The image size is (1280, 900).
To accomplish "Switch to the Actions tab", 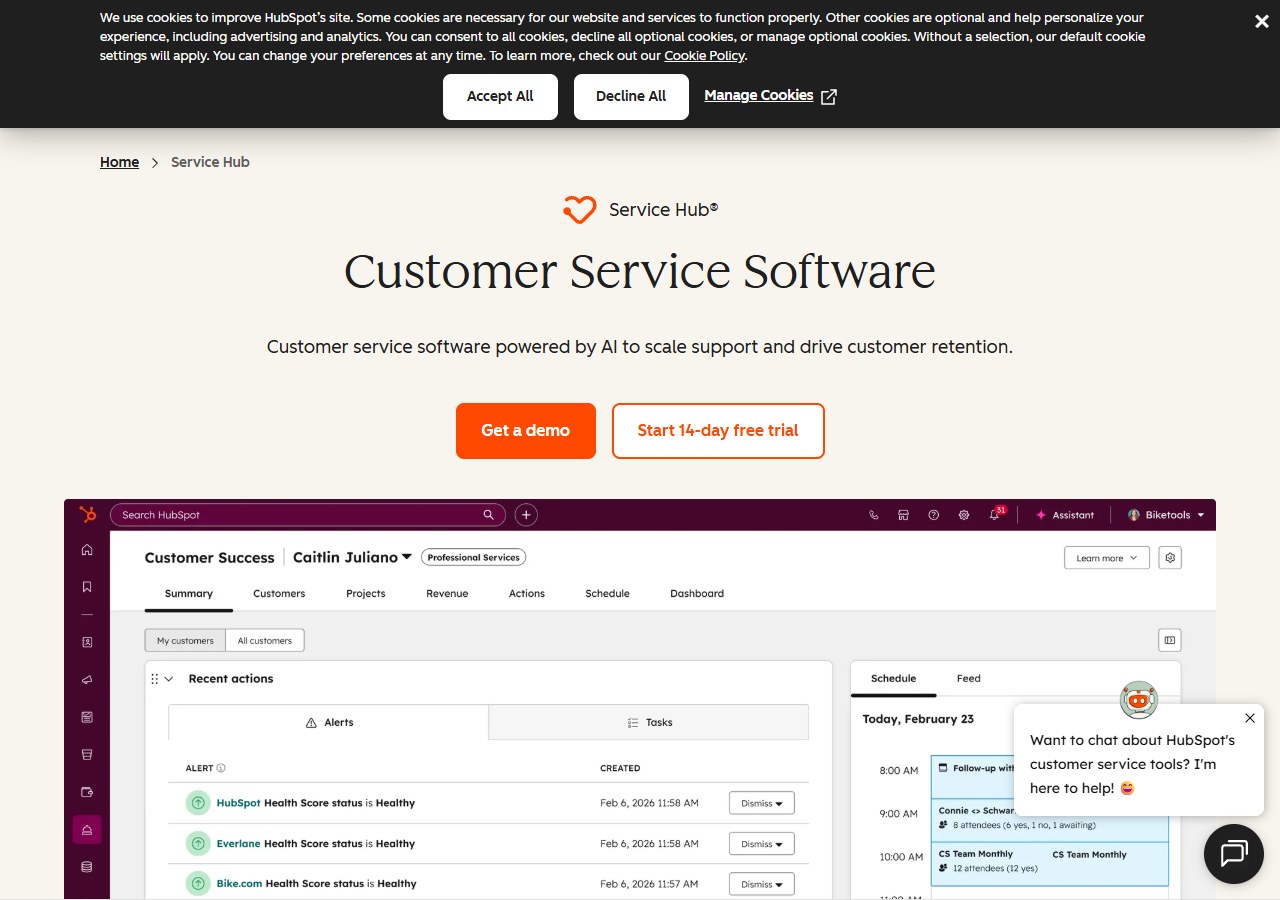I will click(x=527, y=593).
